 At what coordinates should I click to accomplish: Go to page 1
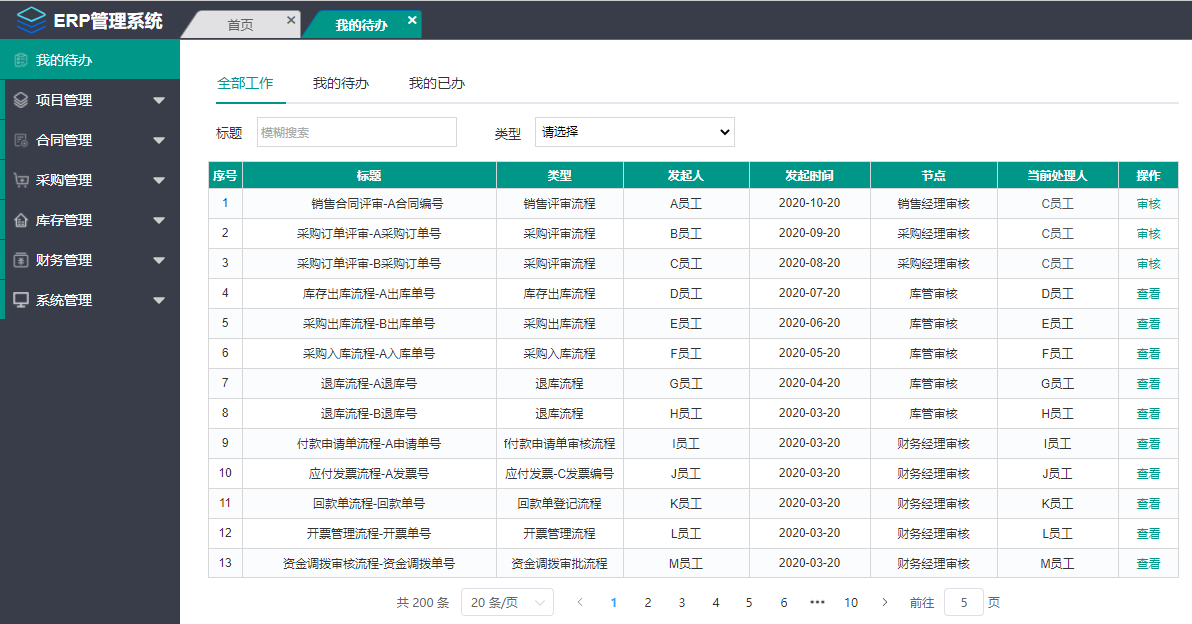[613, 603]
